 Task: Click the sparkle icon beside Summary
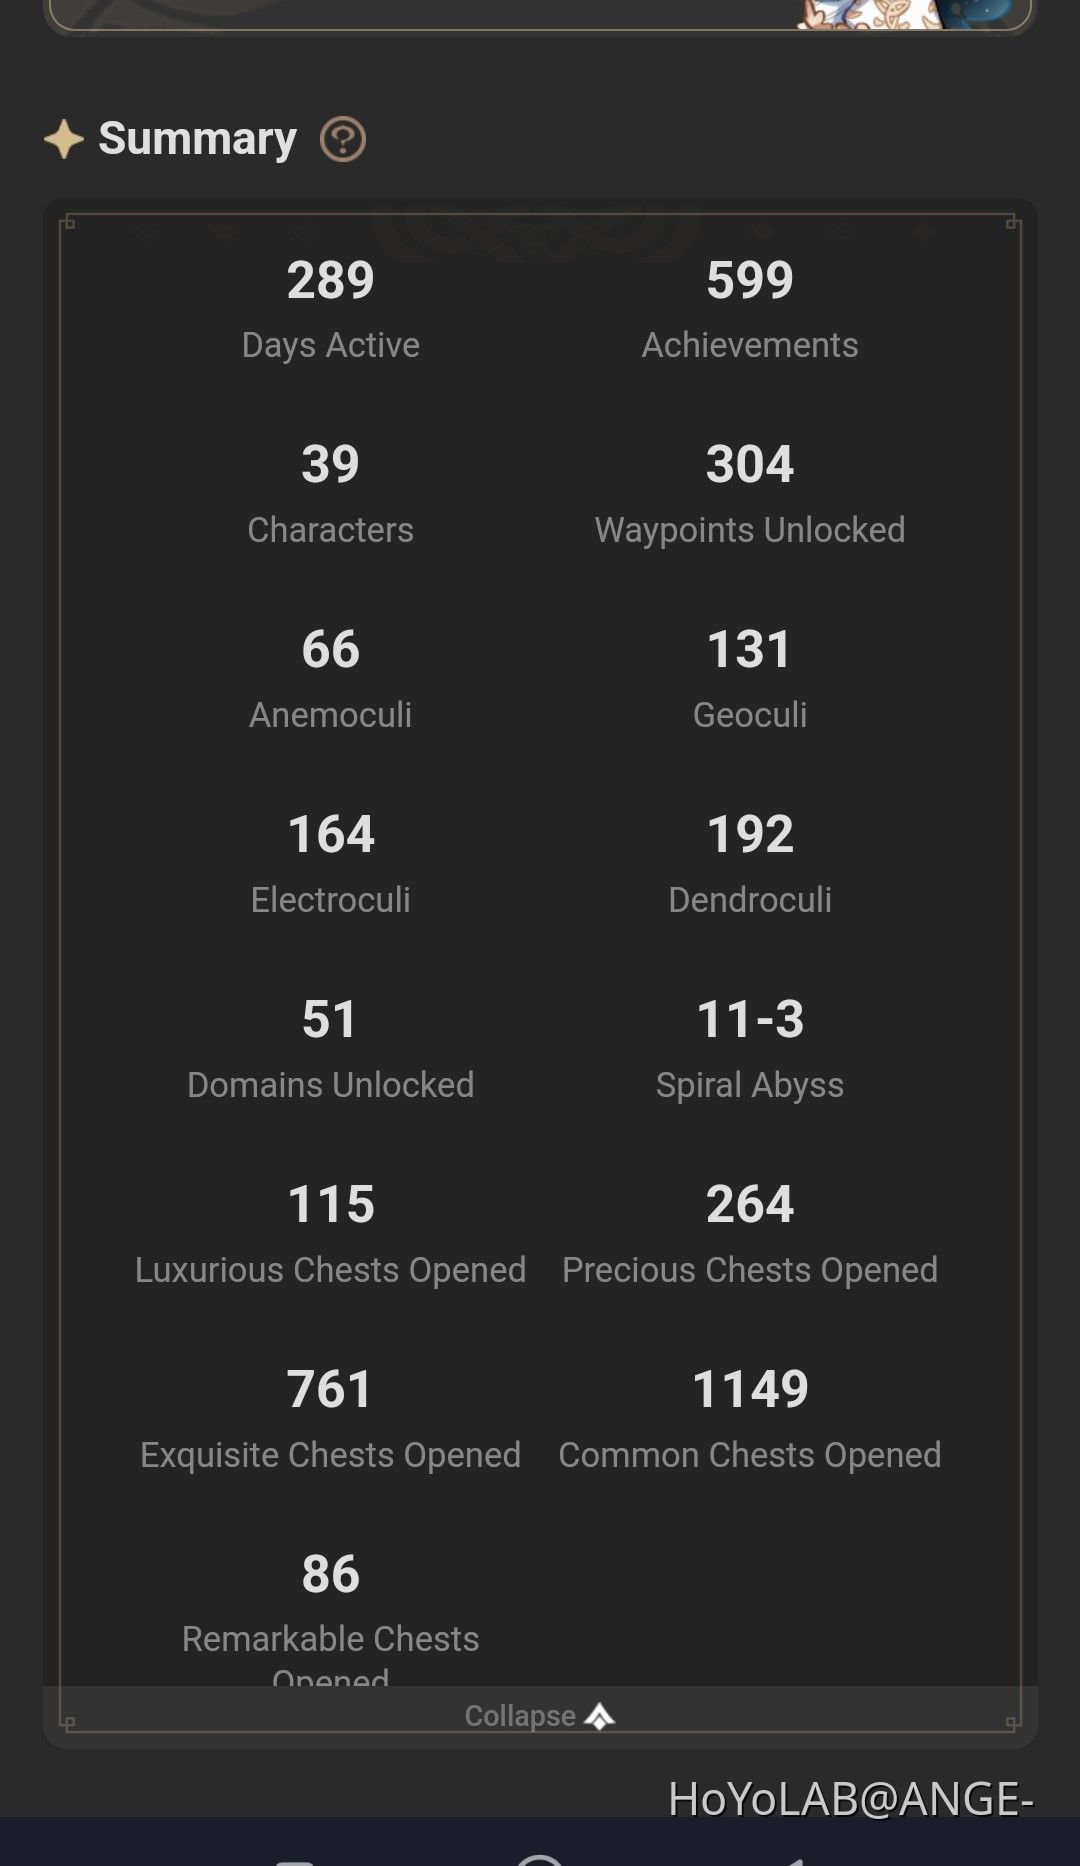click(66, 138)
